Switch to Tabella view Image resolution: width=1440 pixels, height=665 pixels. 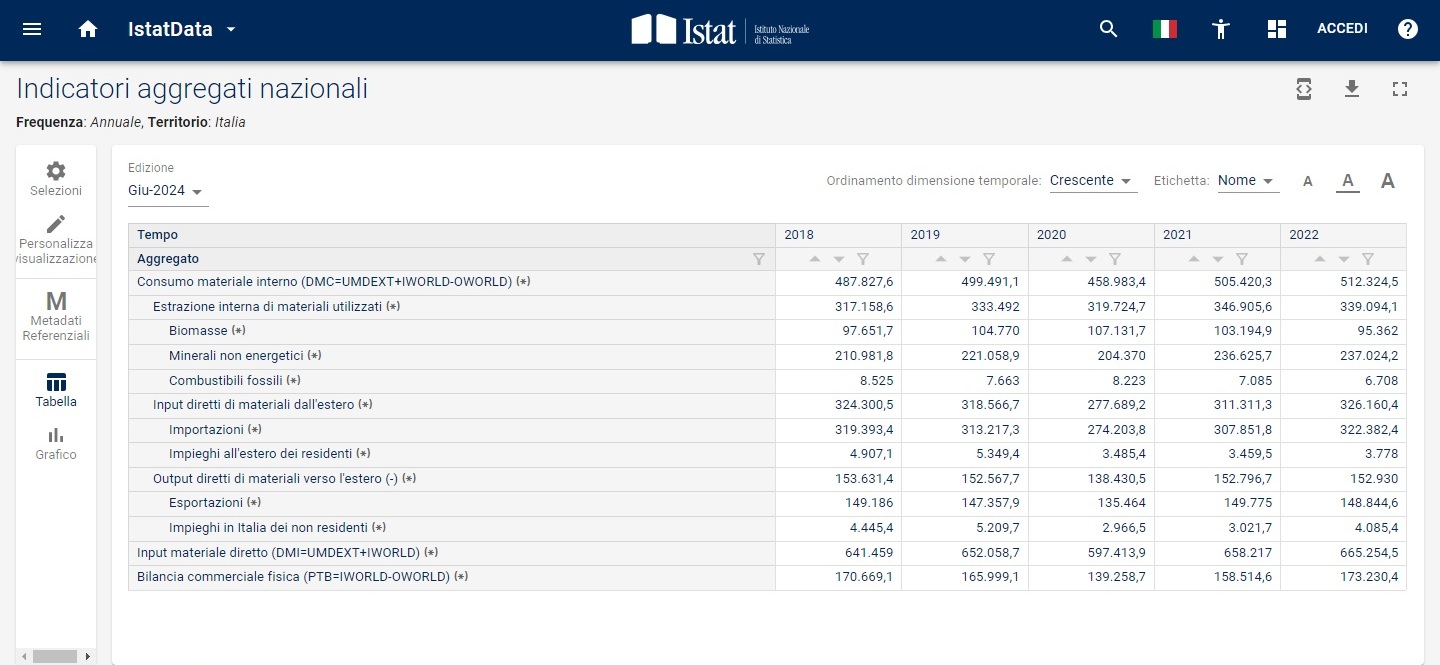[56, 390]
